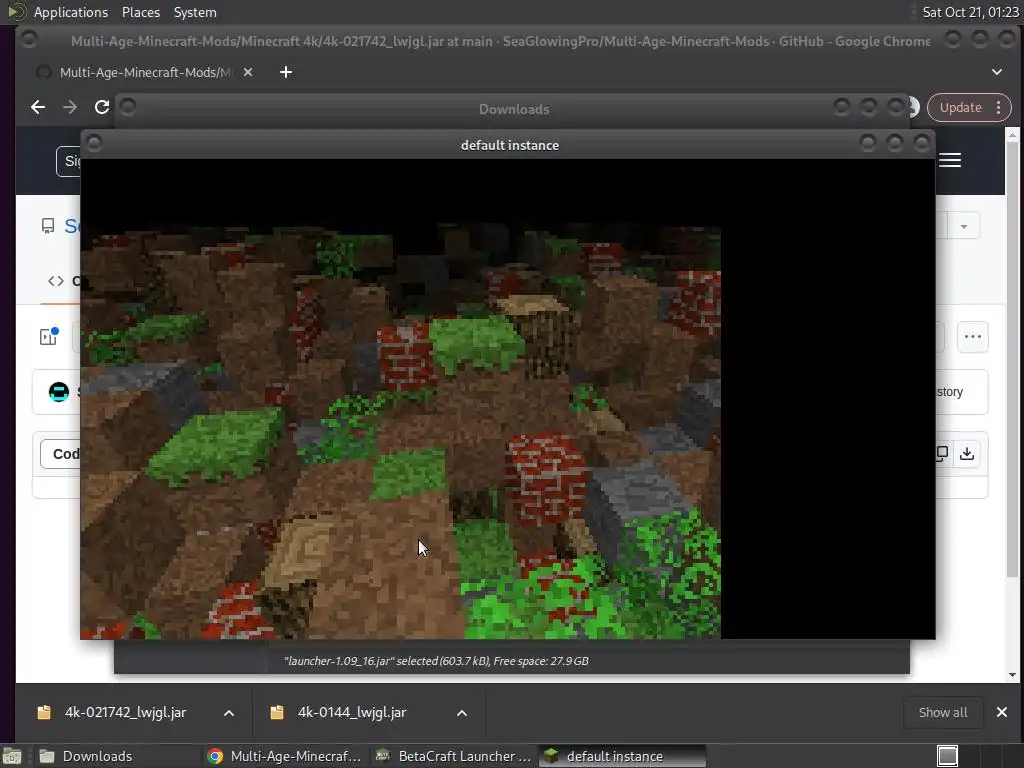
Task: Open the default instance window menu button
Action: 95,142
